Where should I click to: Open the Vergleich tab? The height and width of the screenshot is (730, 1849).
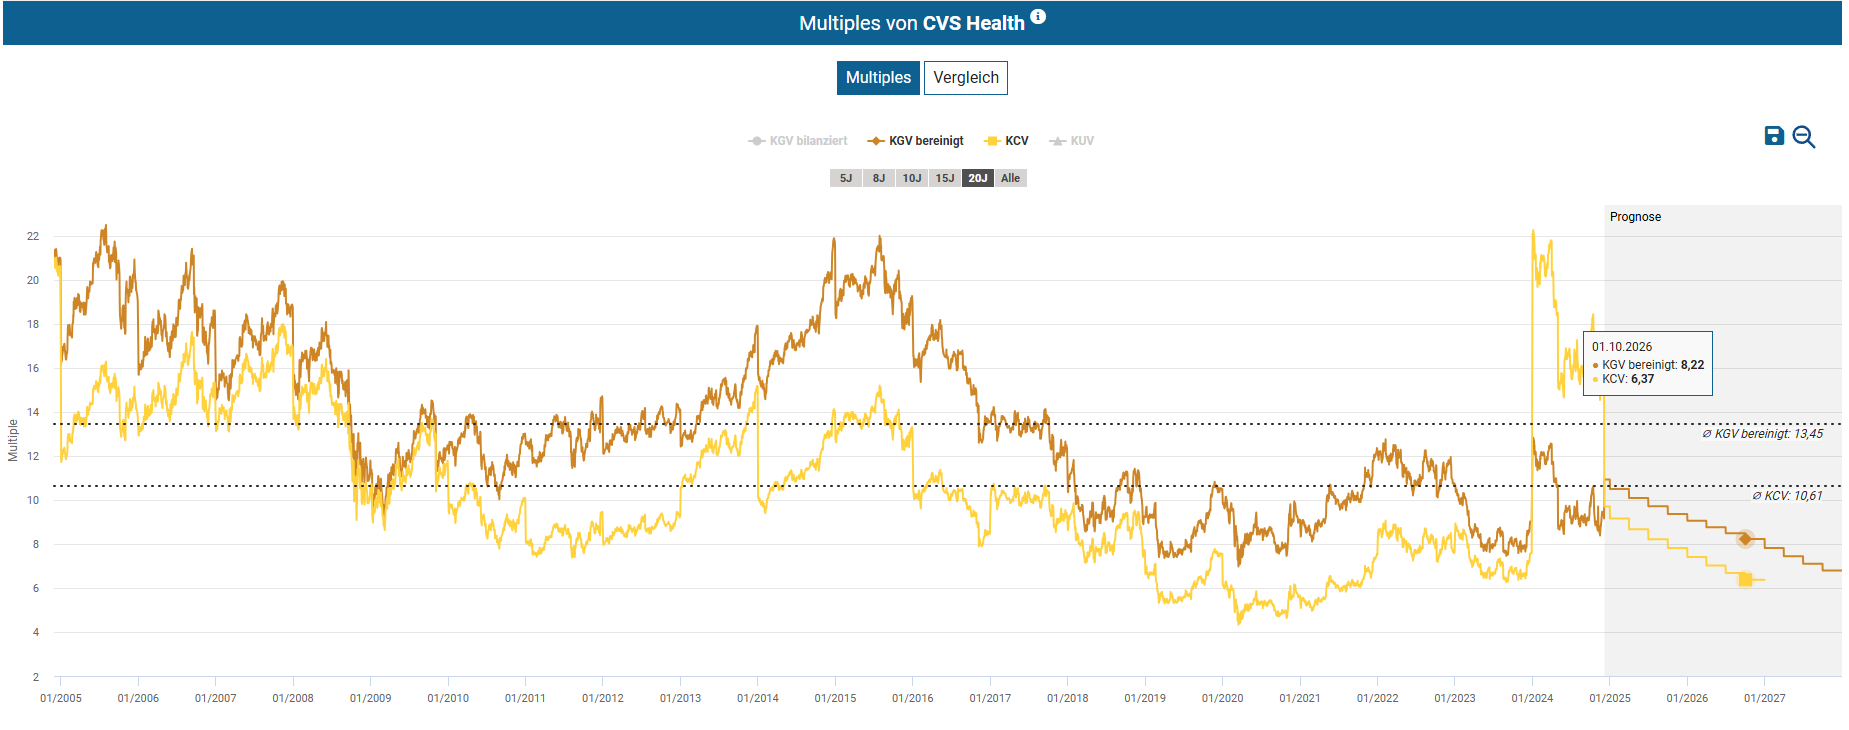pyautogui.click(x=965, y=78)
